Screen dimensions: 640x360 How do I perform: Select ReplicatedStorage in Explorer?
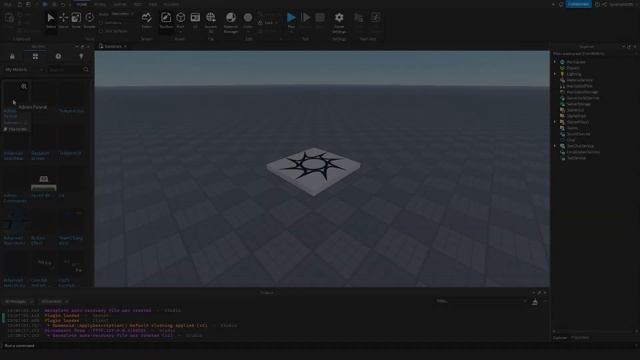[582, 92]
